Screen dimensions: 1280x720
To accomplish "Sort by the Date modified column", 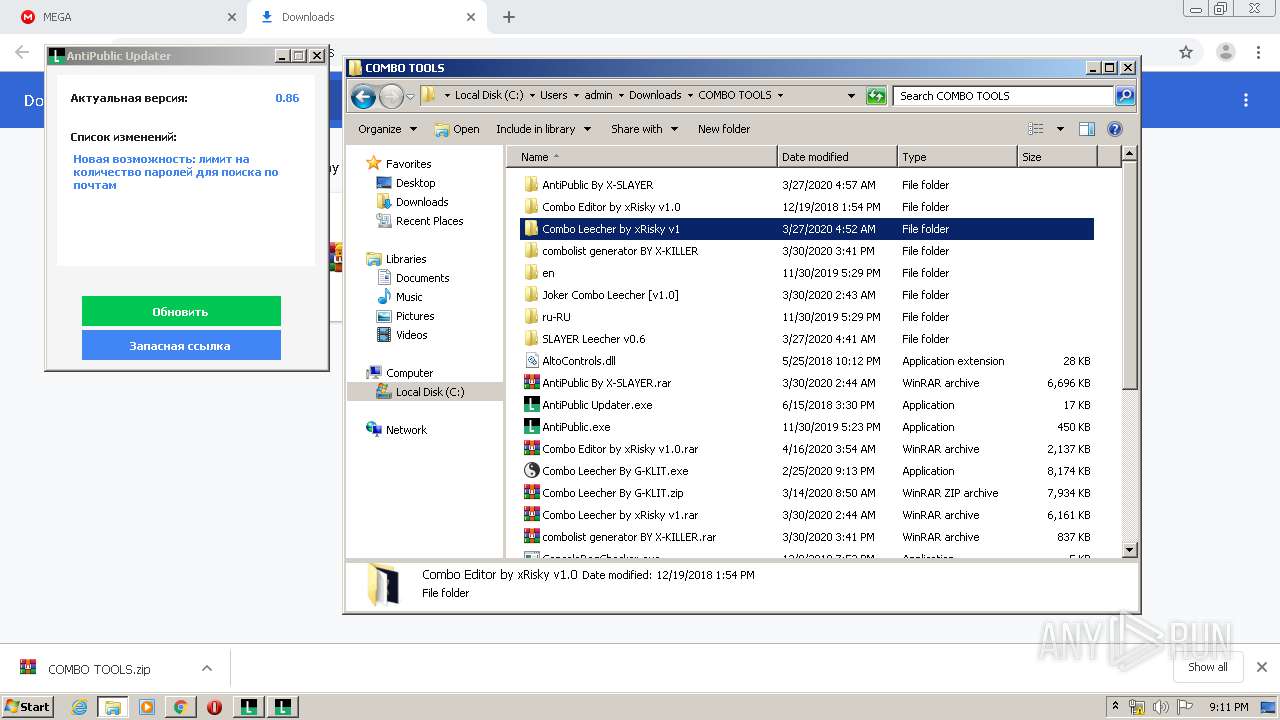I will click(x=837, y=157).
